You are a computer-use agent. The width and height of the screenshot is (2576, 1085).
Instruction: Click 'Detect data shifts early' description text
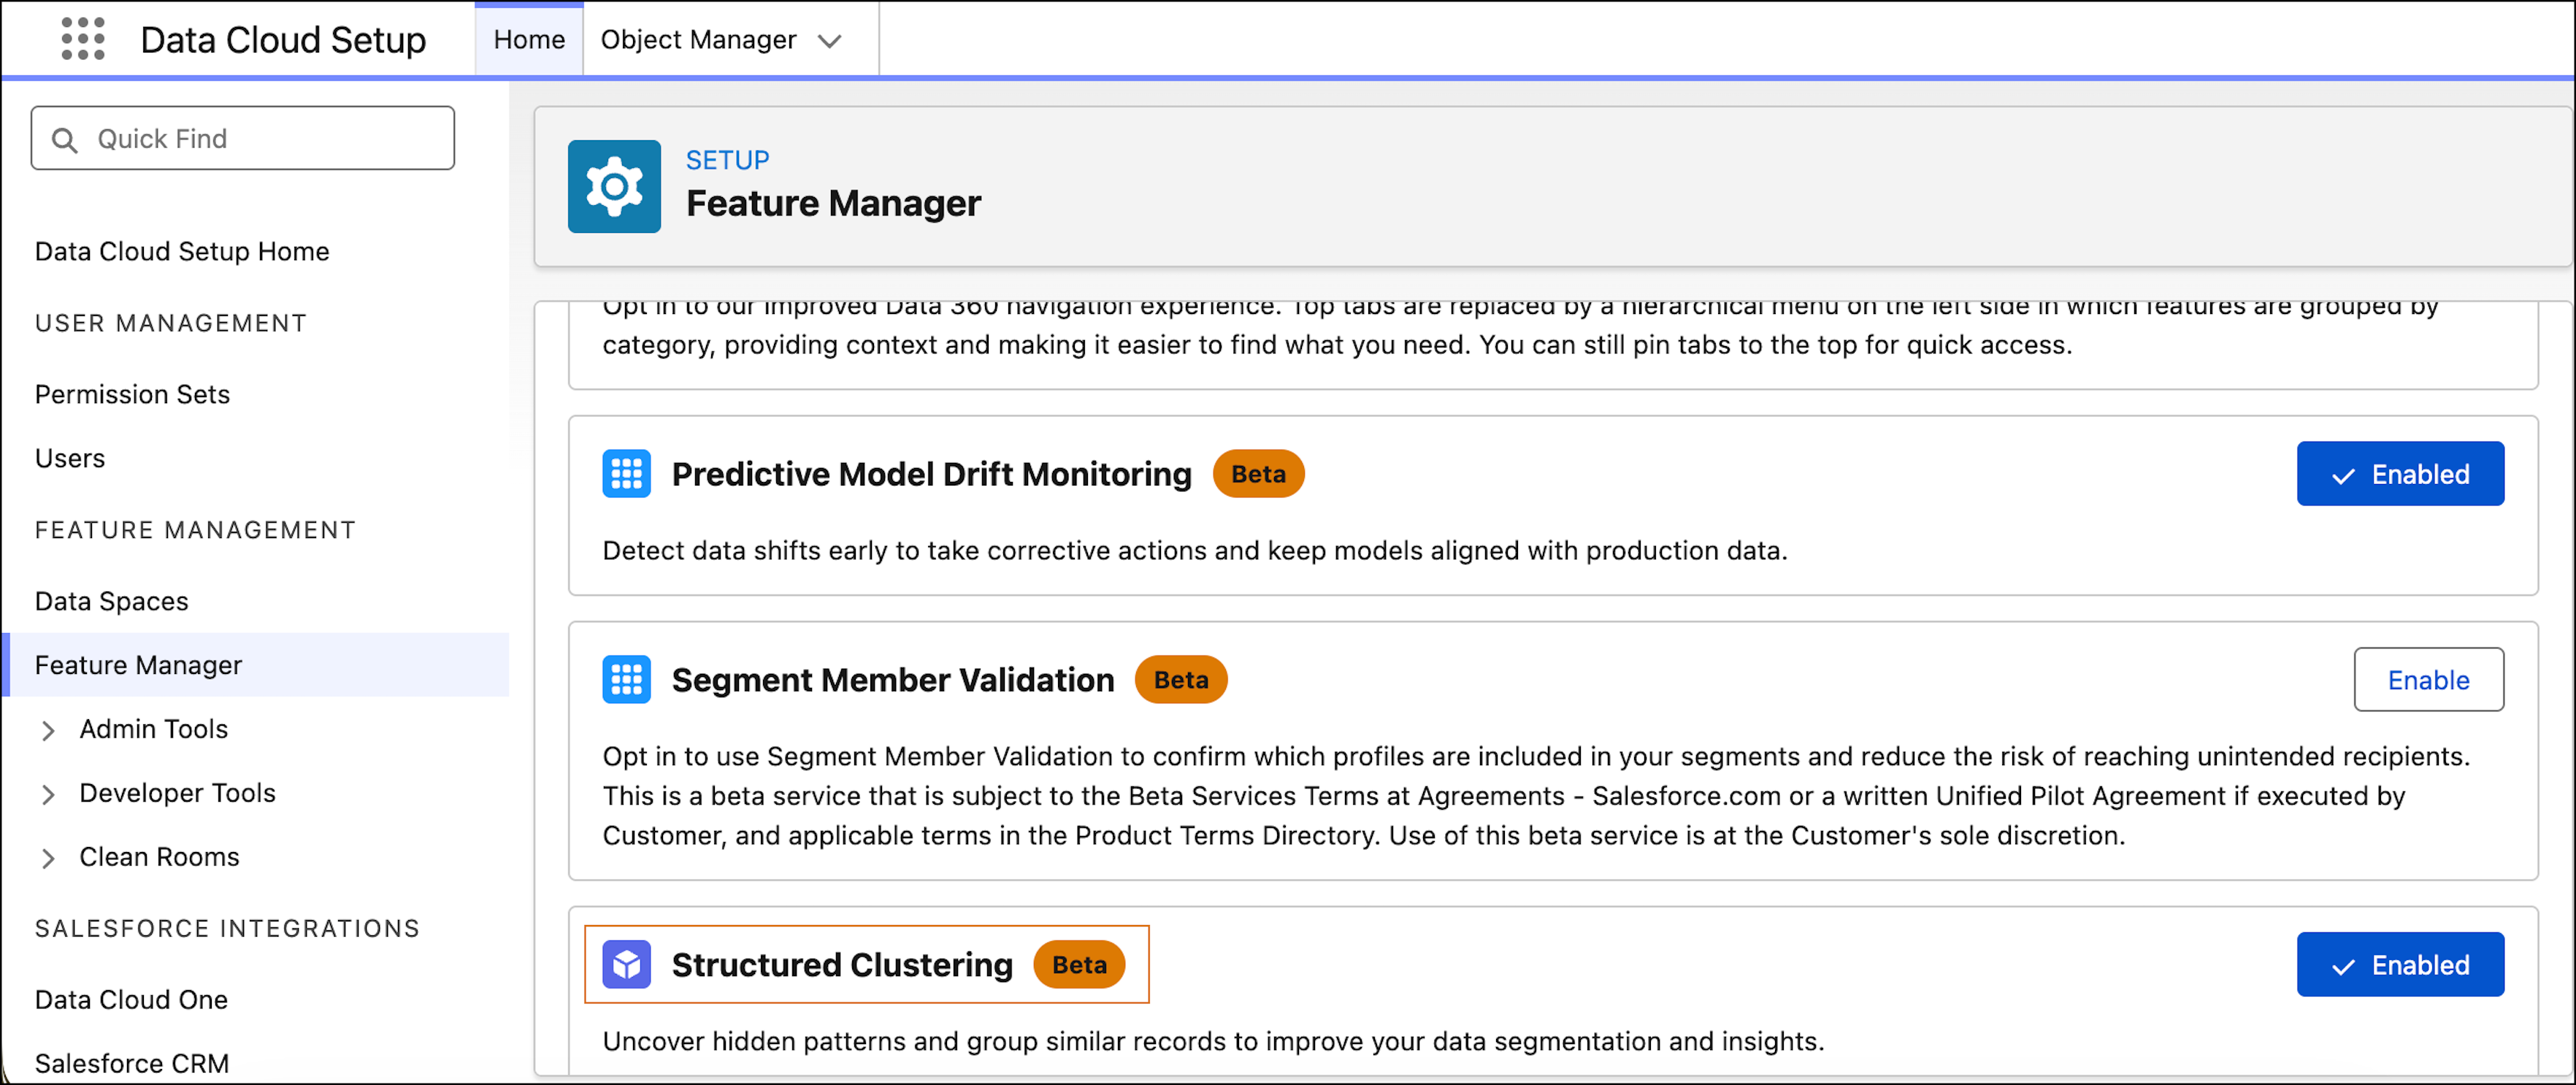(1195, 551)
